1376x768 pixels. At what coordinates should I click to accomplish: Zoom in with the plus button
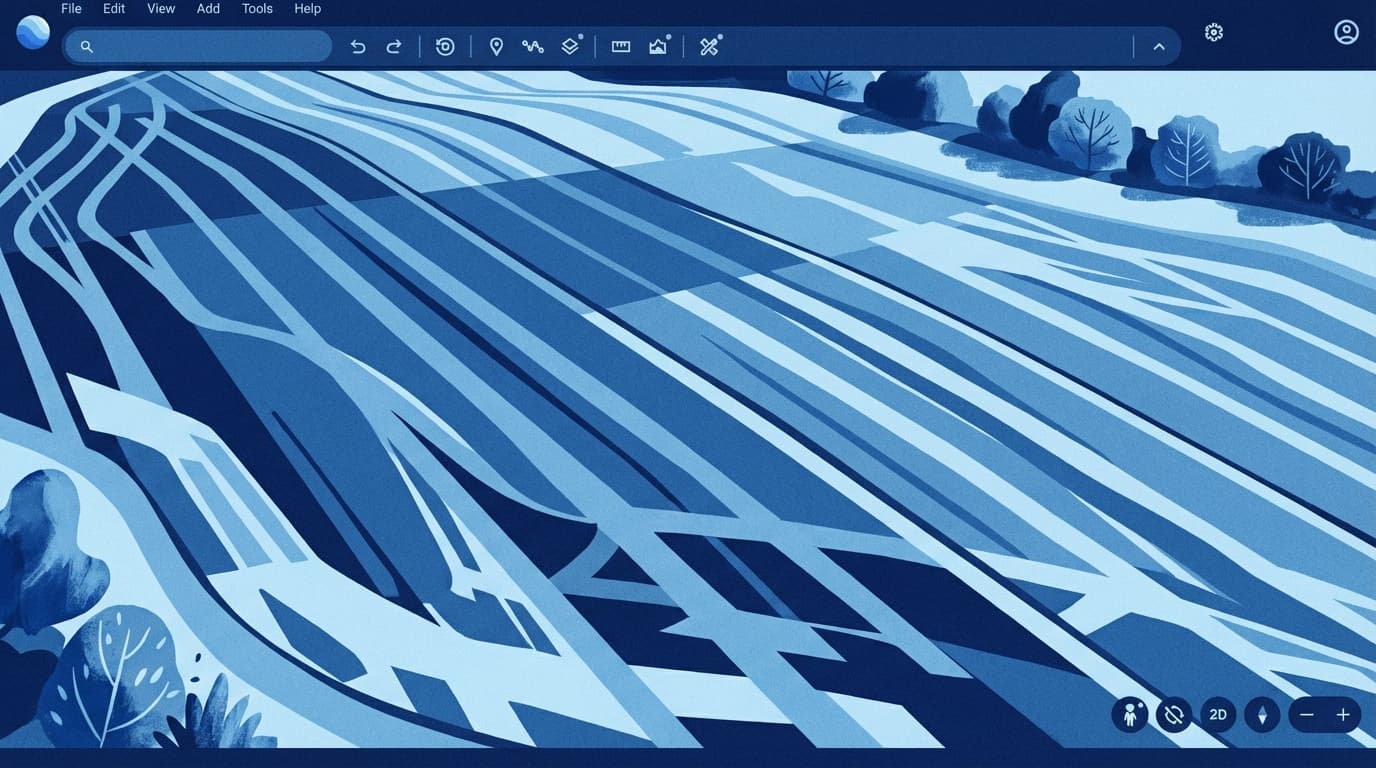[x=1343, y=715]
